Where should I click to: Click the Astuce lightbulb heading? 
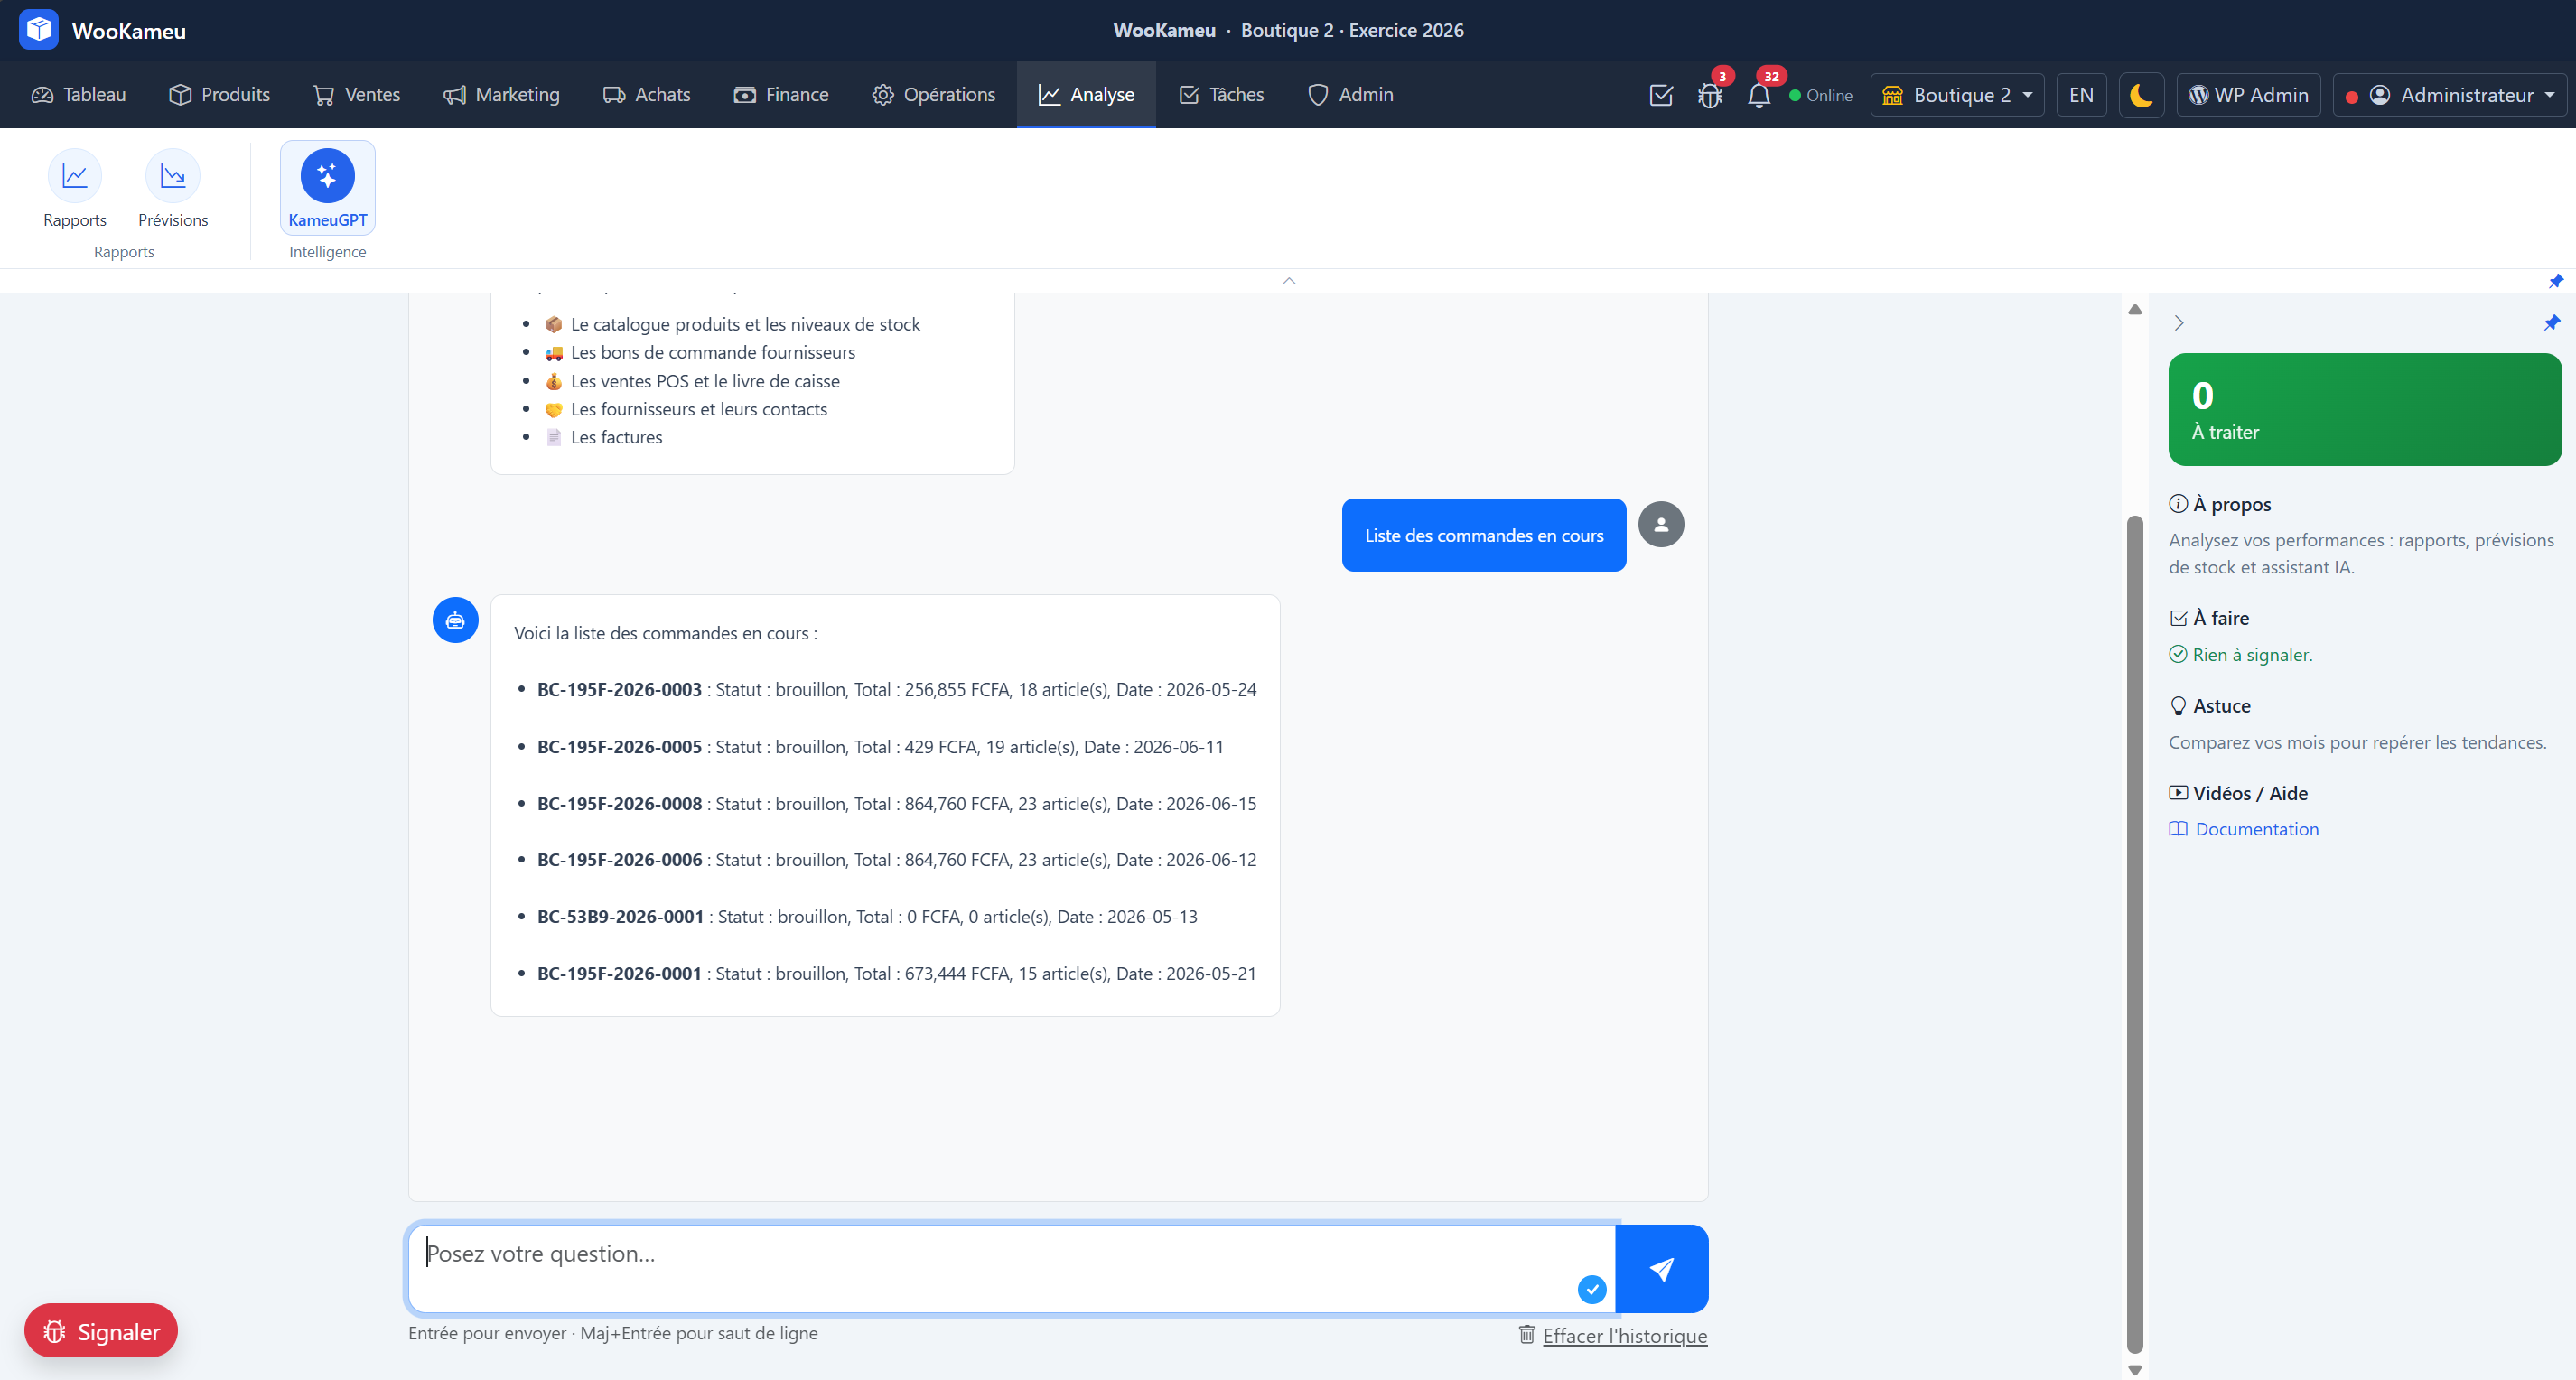point(2210,706)
